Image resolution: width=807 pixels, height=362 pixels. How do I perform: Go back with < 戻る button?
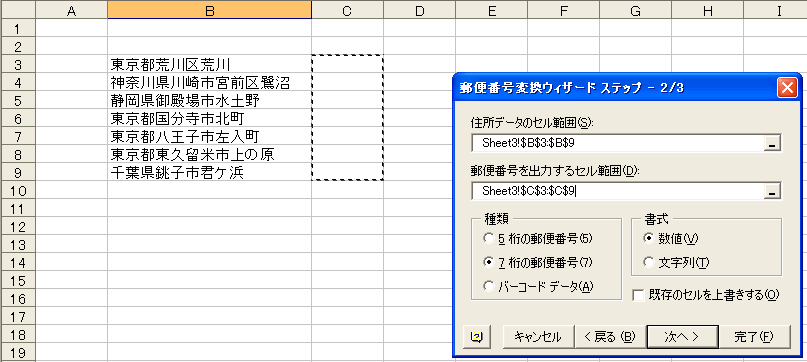coord(610,337)
